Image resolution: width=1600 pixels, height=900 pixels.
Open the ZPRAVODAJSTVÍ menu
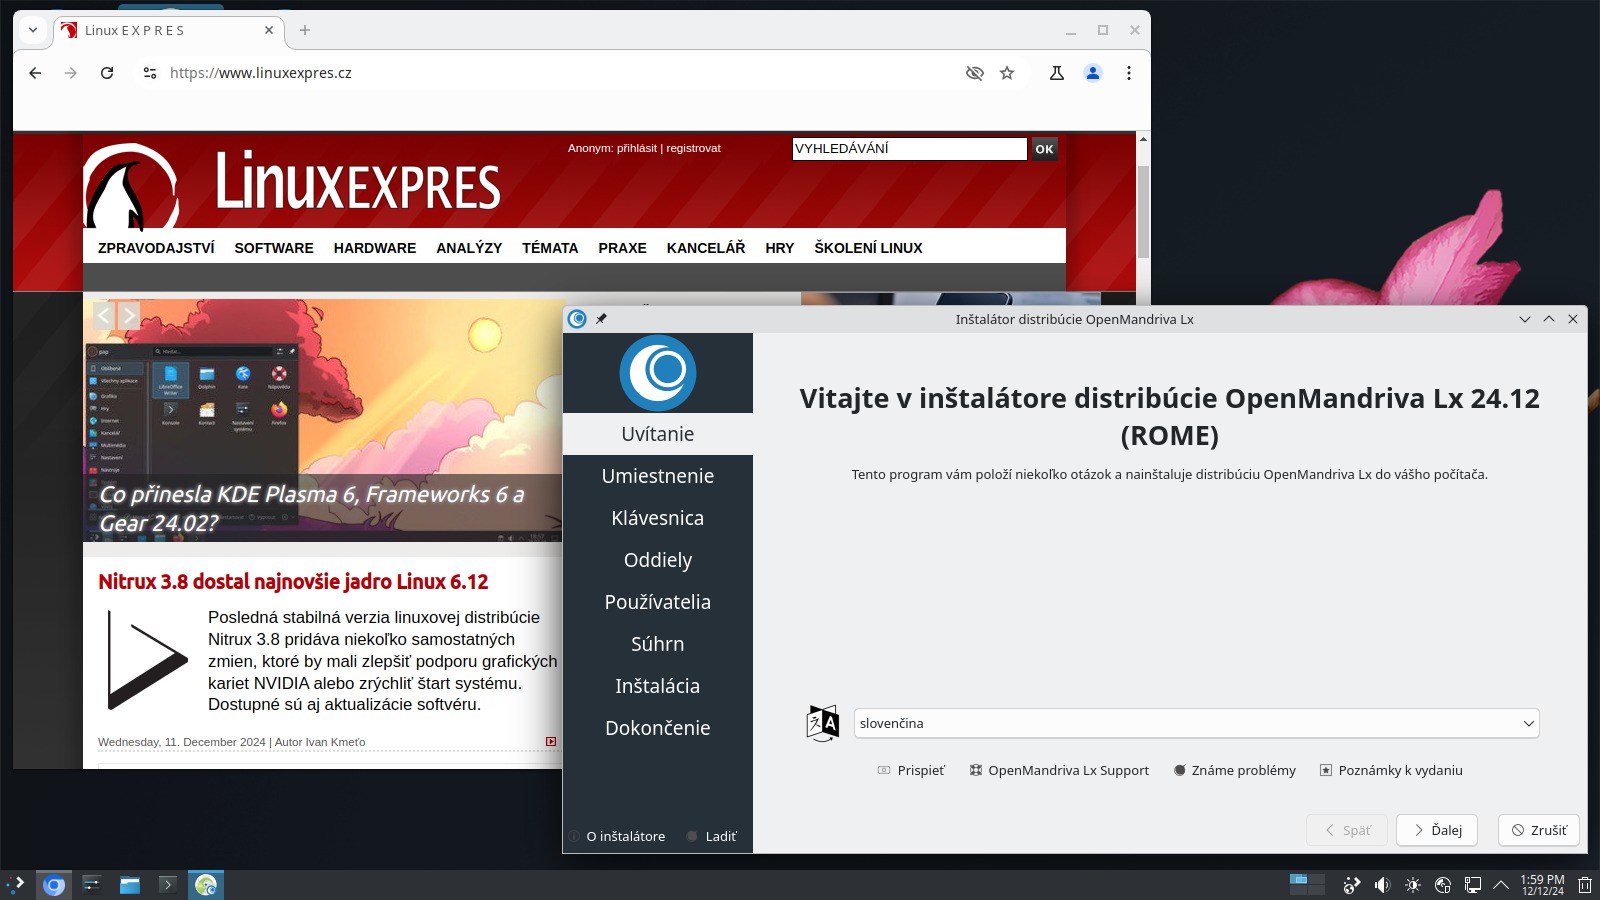coord(156,248)
